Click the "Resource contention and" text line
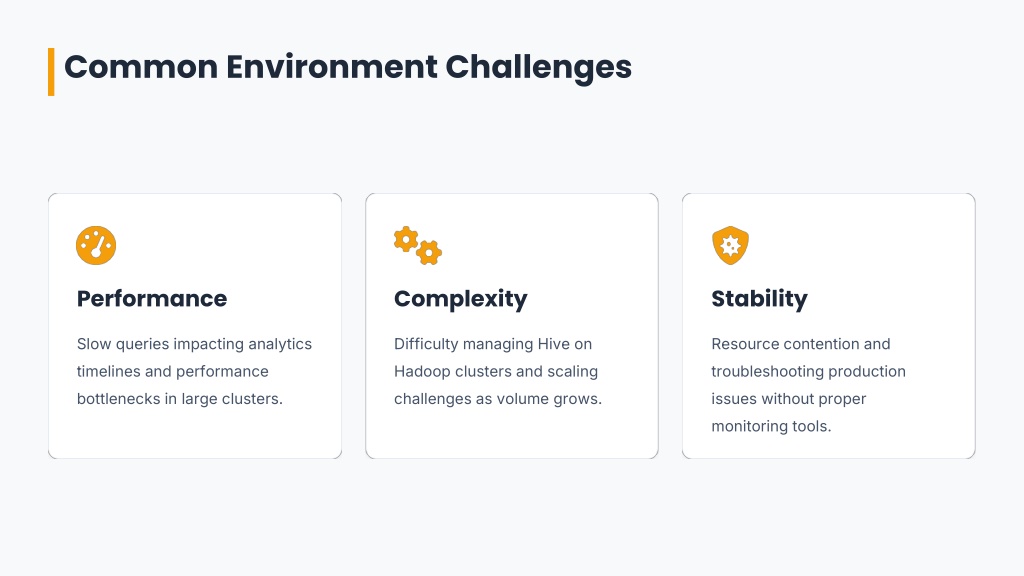The height and width of the screenshot is (576, 1024). [x=801, y=344]
